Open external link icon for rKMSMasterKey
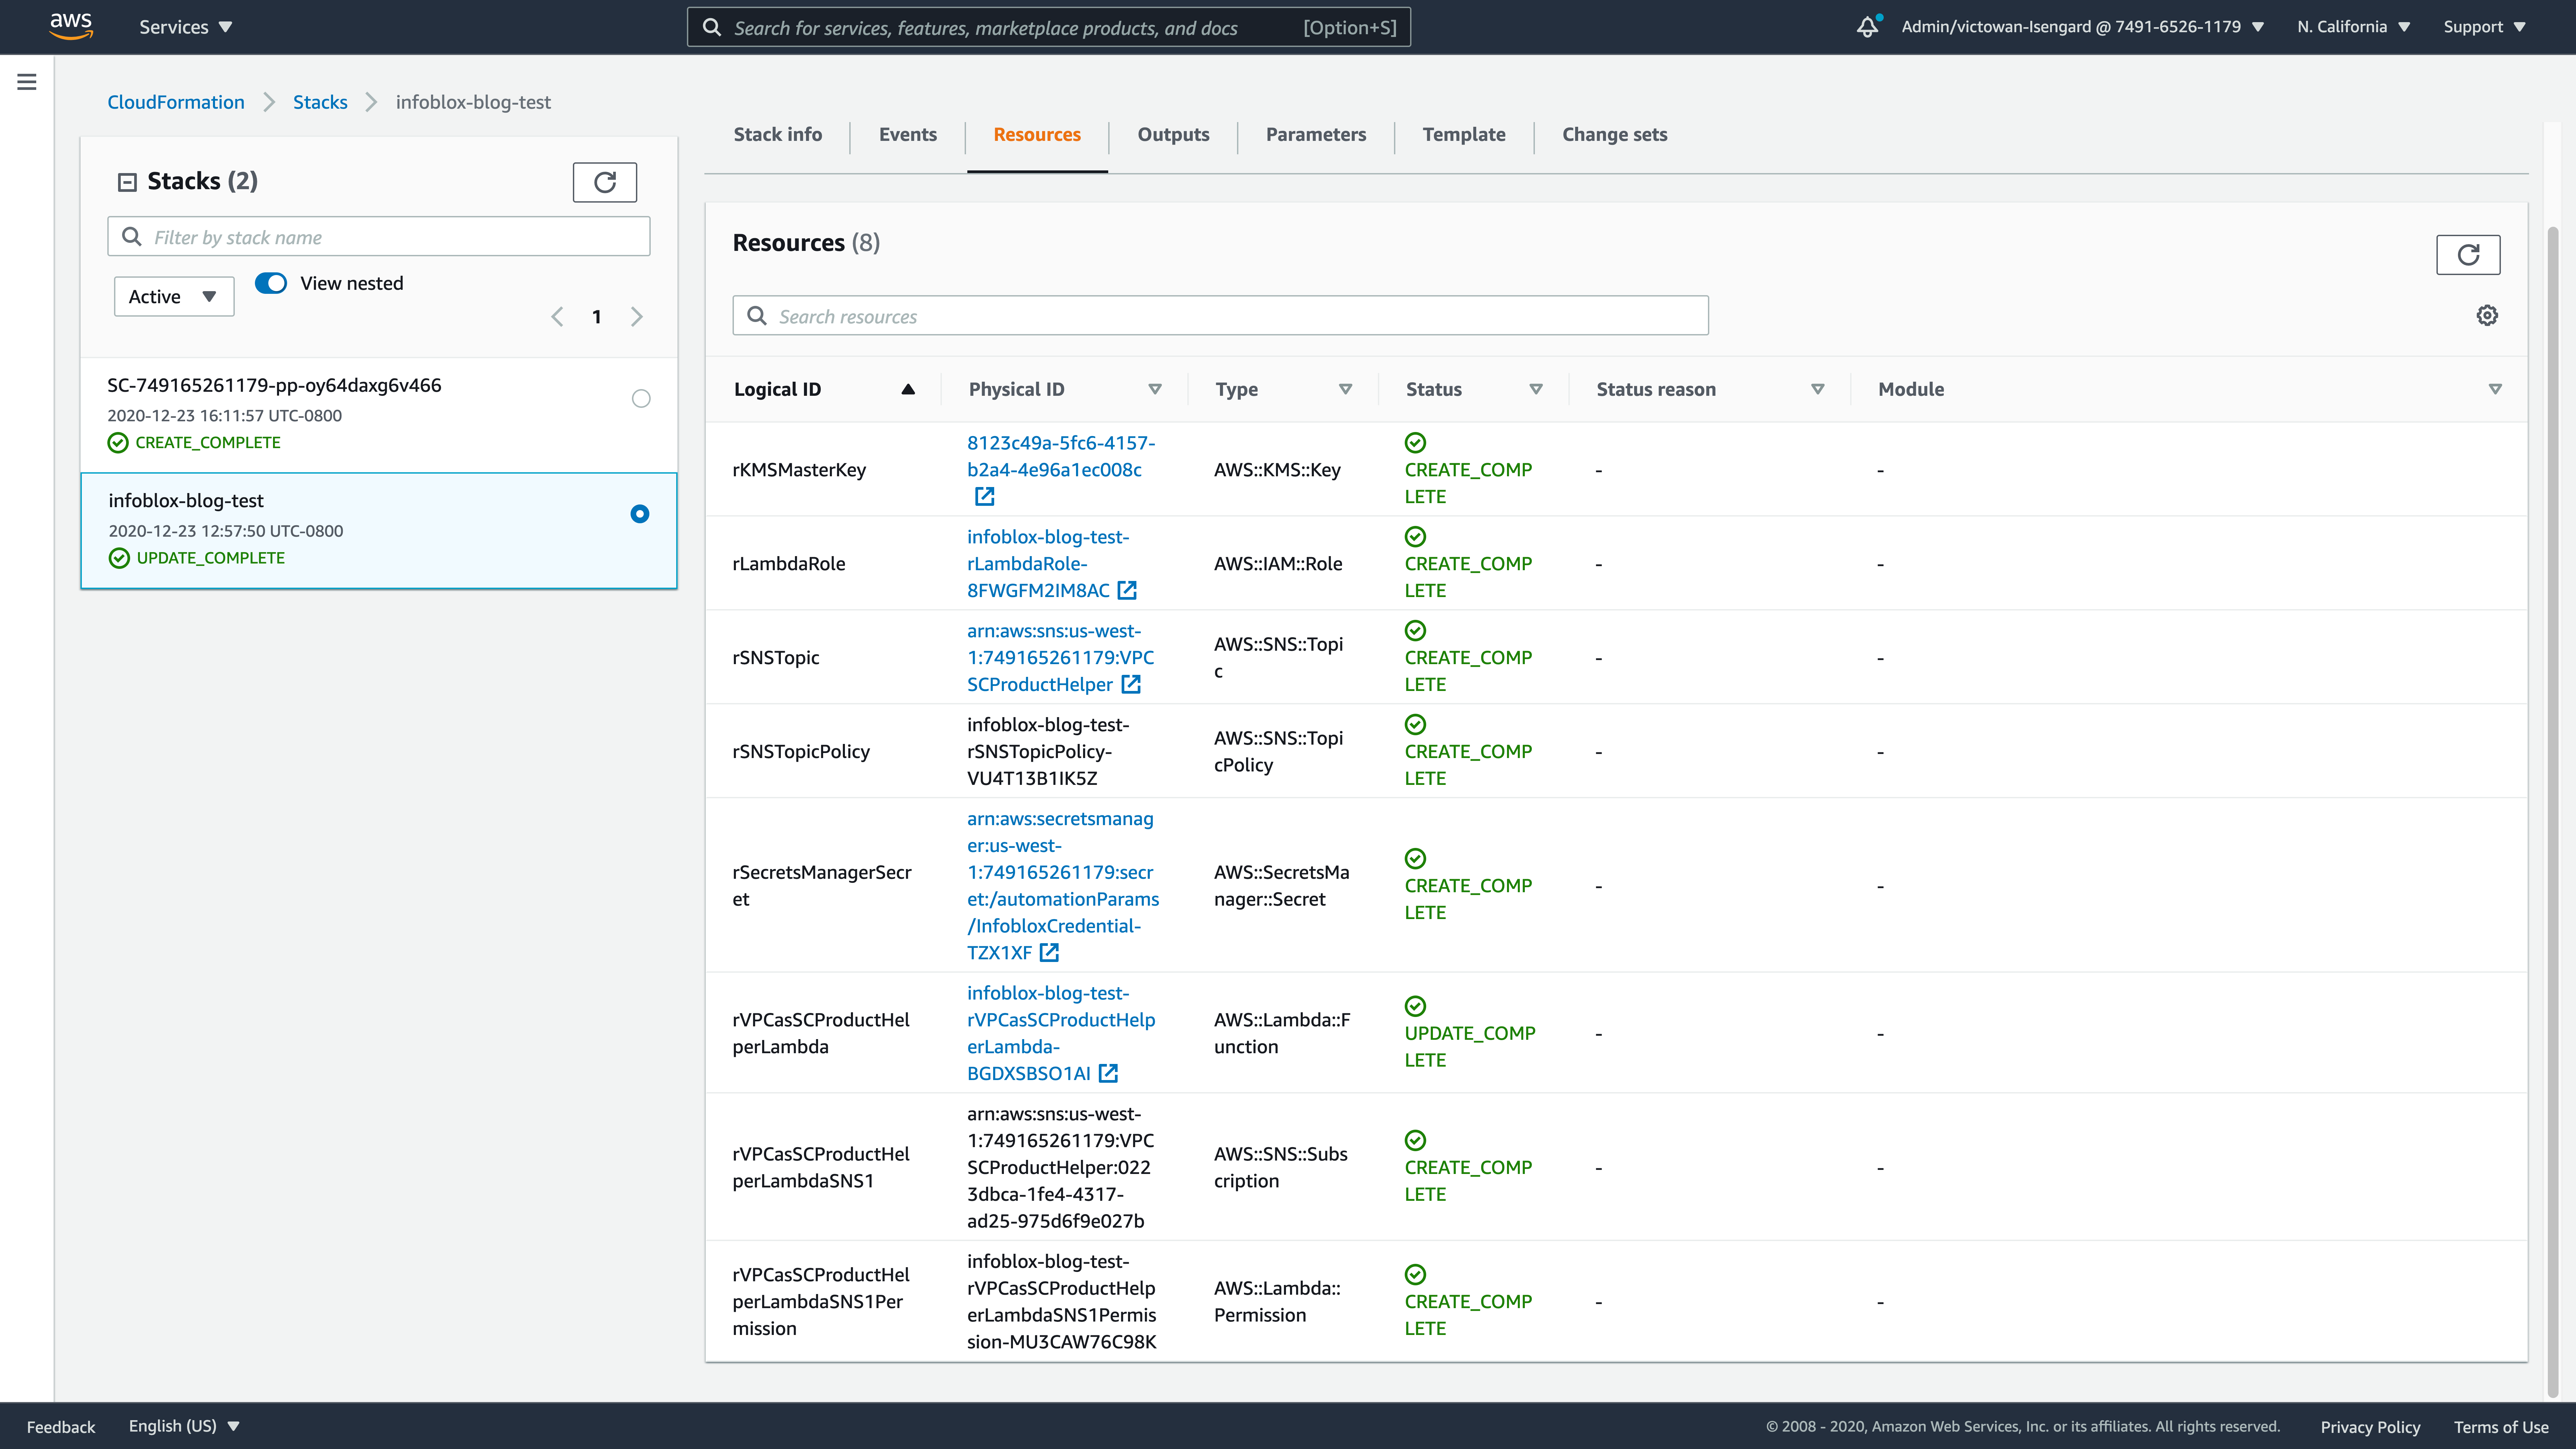Screen dimensions: 2576x1449 coord(985,496)
